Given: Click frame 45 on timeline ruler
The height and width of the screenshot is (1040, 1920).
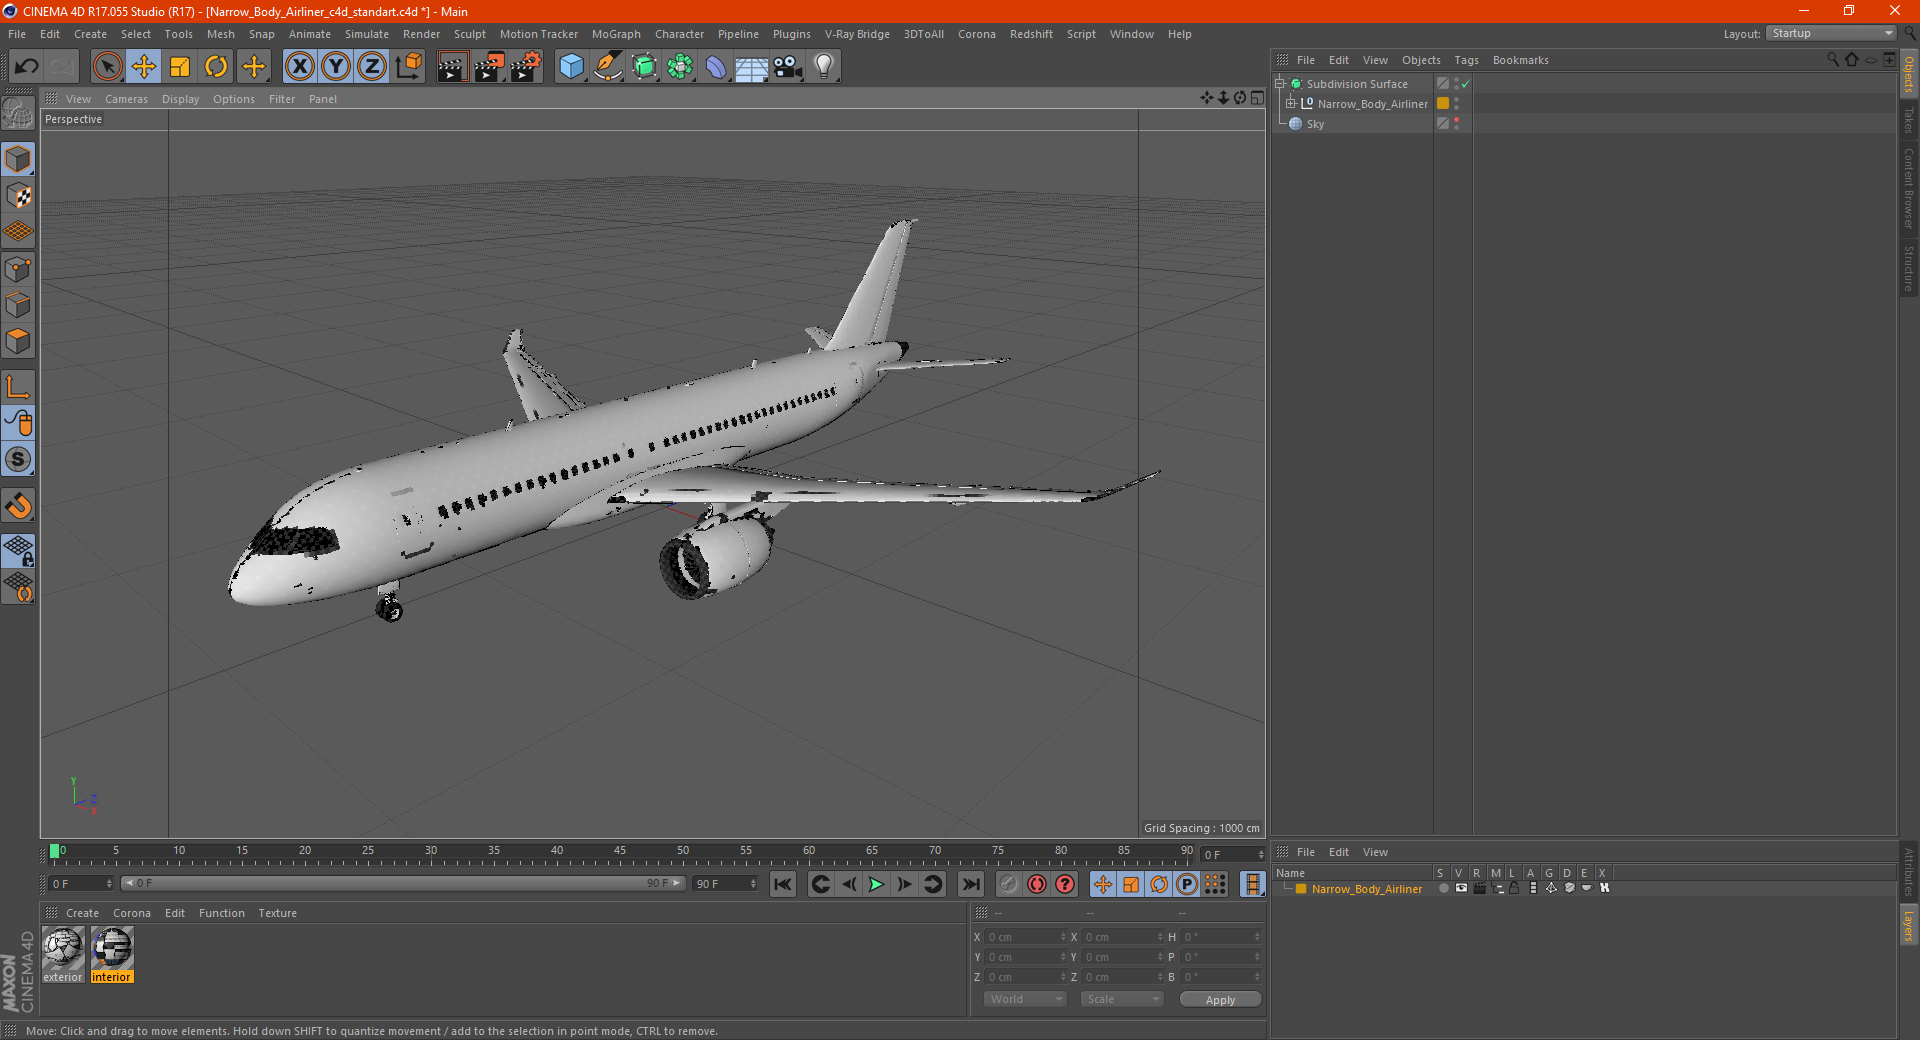Looking at the screenshot, I should coord(620,852).
